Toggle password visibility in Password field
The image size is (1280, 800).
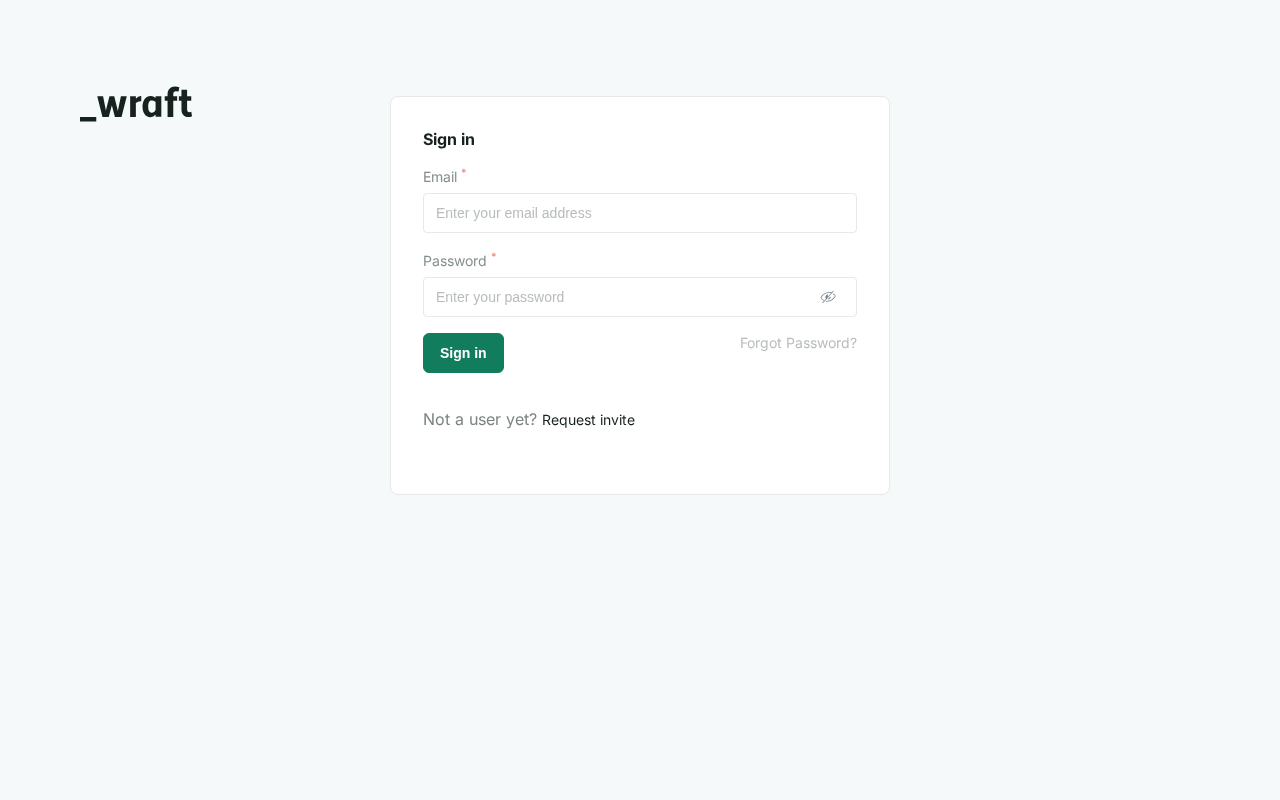pos(828,297)
